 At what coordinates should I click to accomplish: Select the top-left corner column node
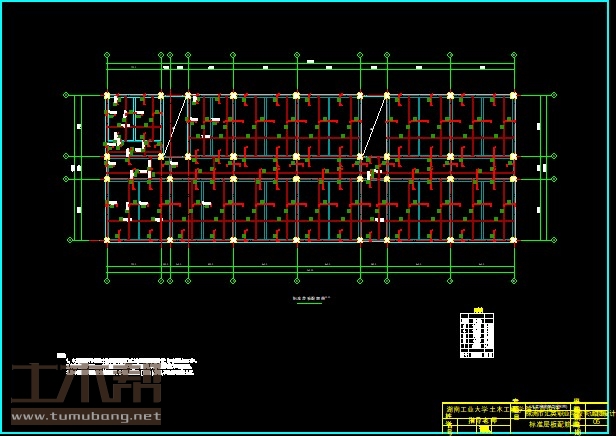click(107, 96)
